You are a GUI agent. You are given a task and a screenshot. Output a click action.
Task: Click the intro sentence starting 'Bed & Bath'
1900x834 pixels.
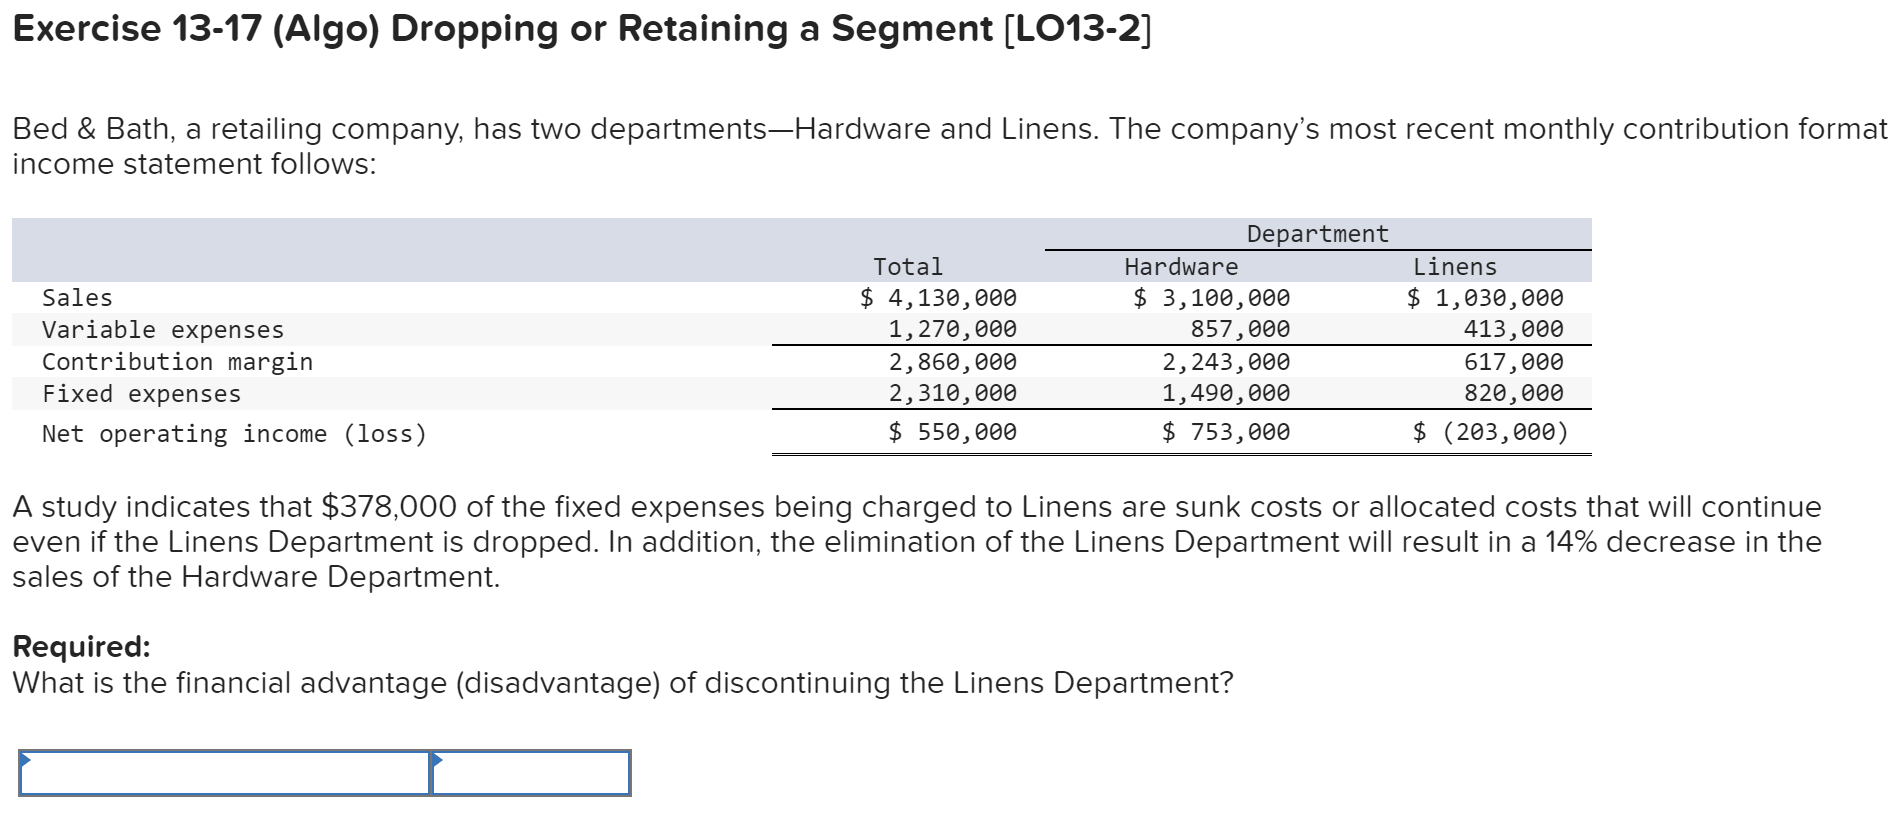point(950,147)
